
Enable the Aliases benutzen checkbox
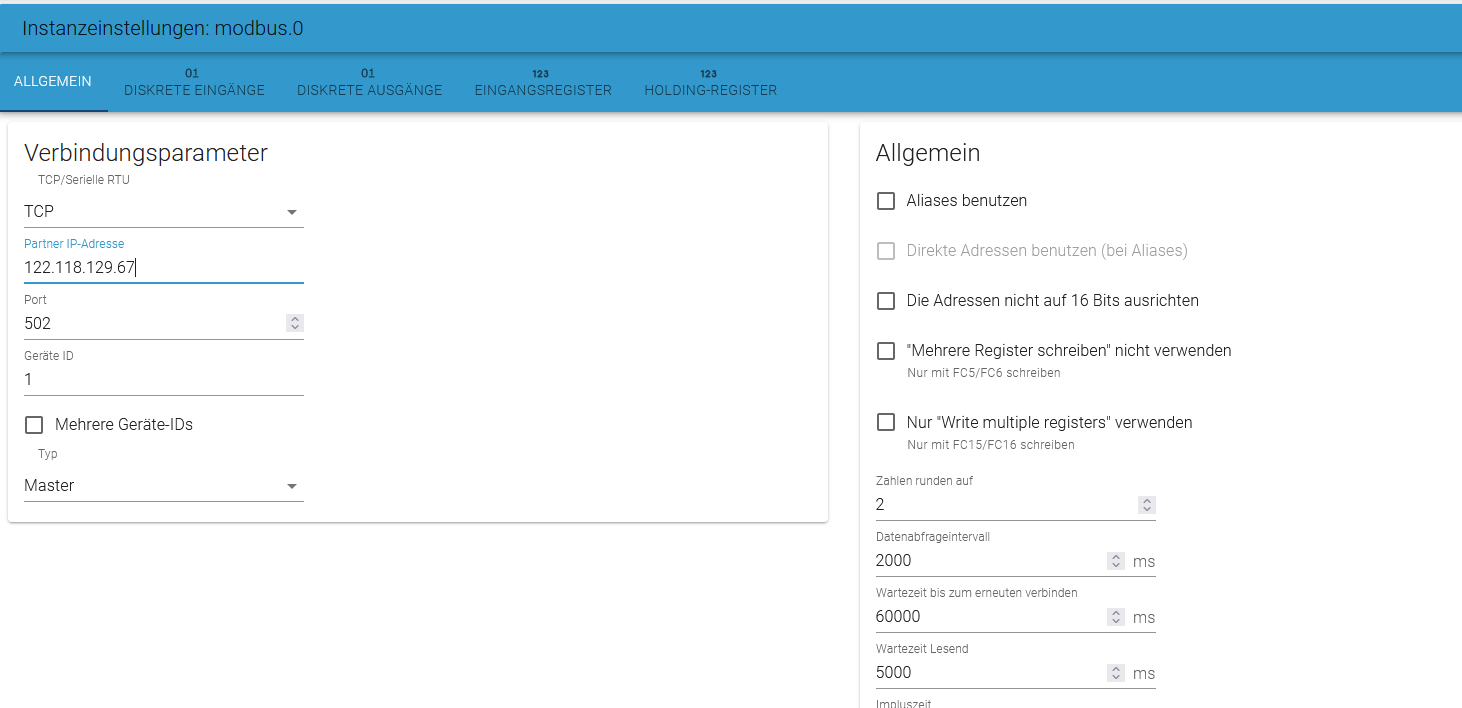pos(886,201)
